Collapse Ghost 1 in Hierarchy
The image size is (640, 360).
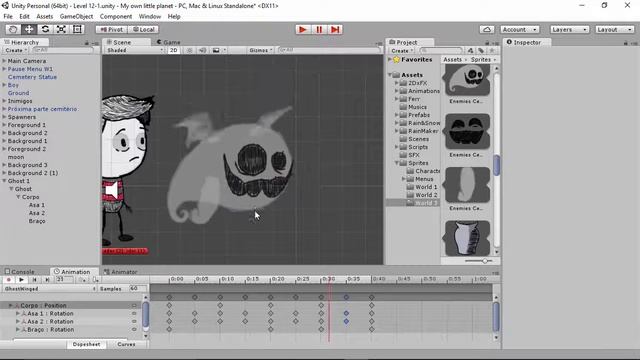(4, 181)
